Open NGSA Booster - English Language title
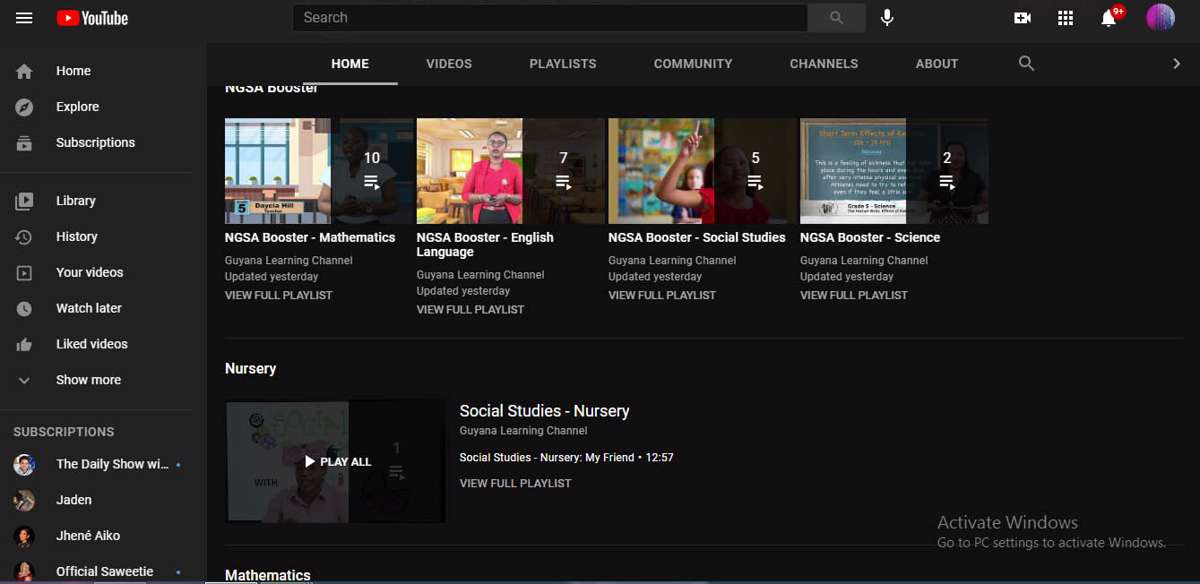Viewport: 1200px width, 584px height. [x=485, y=245]
